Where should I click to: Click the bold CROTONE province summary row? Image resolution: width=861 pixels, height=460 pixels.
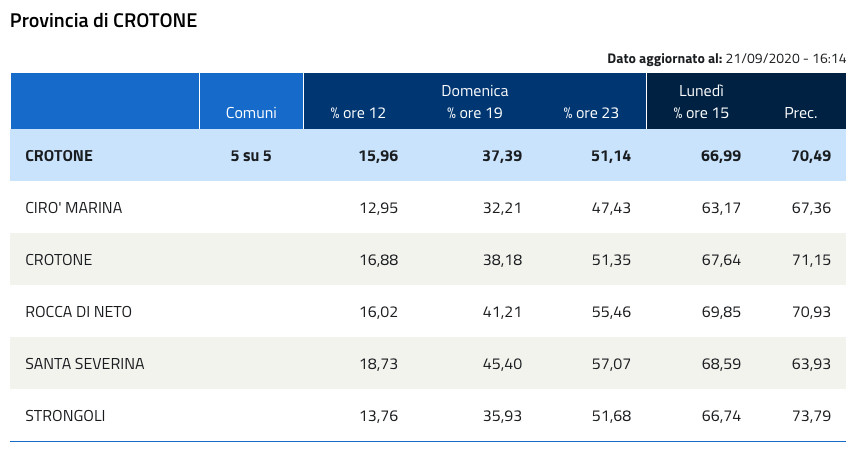pyautogui.click(x=59, y=156)
